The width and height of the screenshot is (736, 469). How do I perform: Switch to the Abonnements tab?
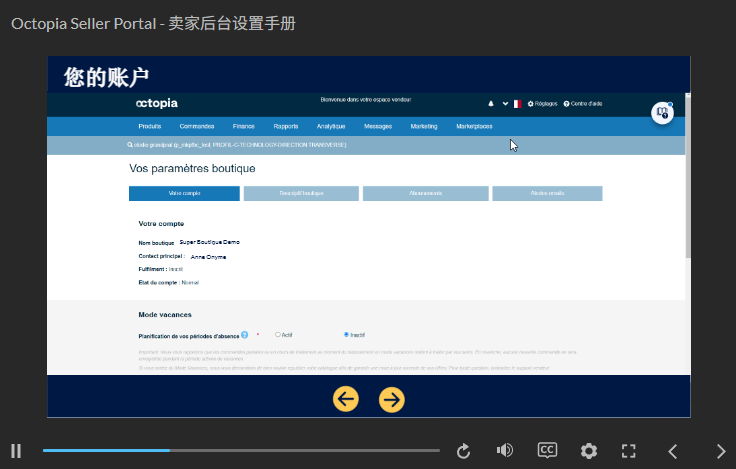pyautogui.click(x=426, y=193)
